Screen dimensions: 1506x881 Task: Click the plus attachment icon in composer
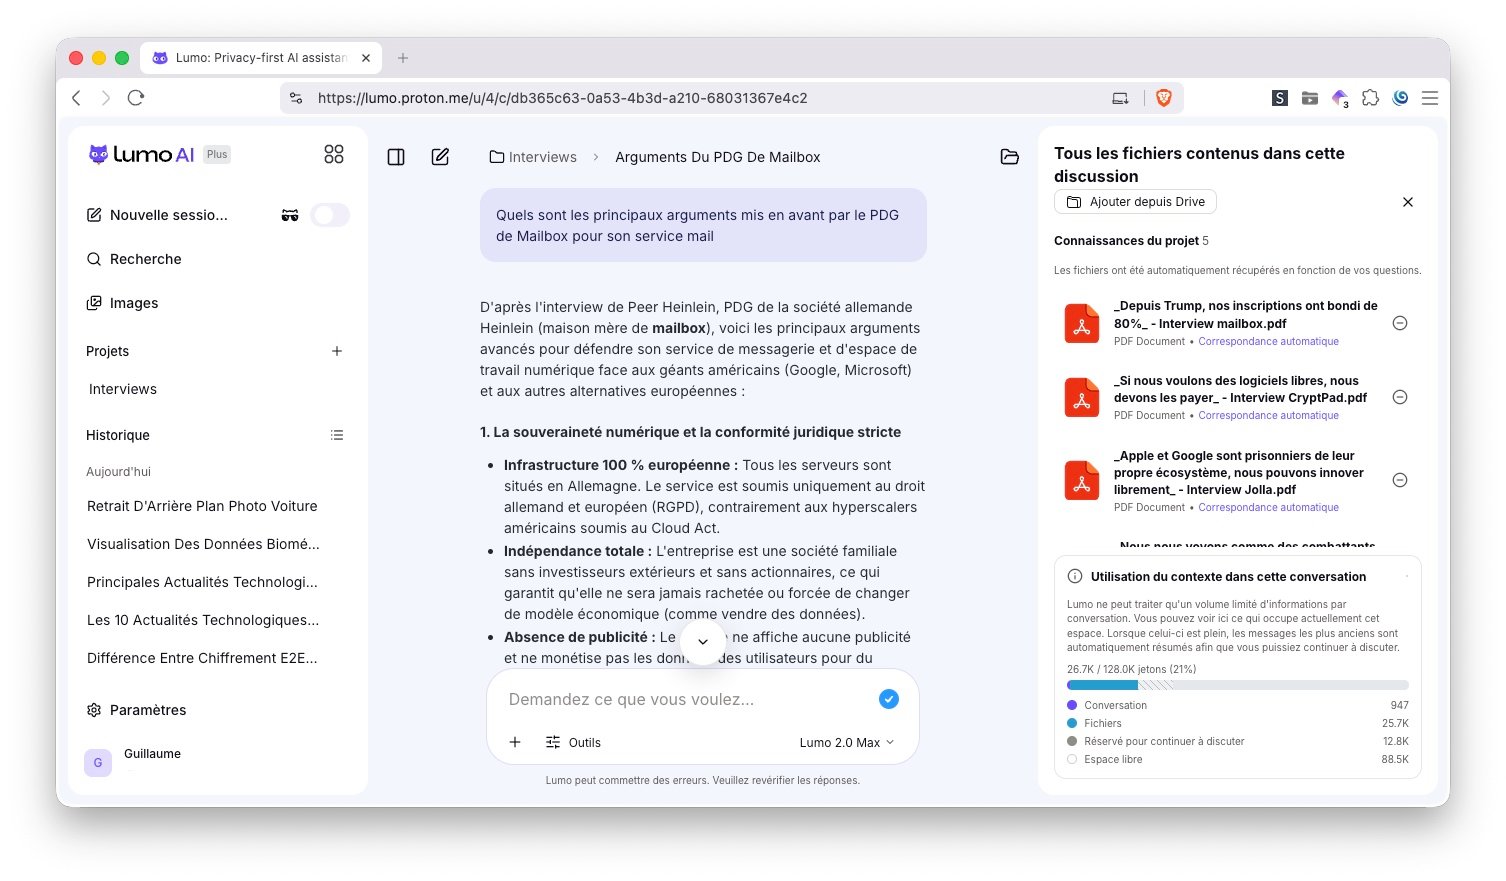coord(515,742)
